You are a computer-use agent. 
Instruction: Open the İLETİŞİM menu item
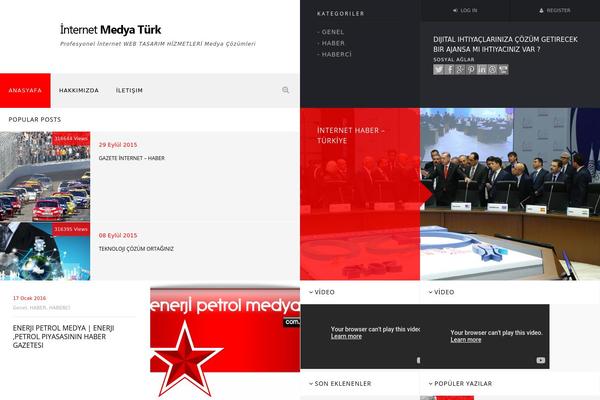(129, 90)
